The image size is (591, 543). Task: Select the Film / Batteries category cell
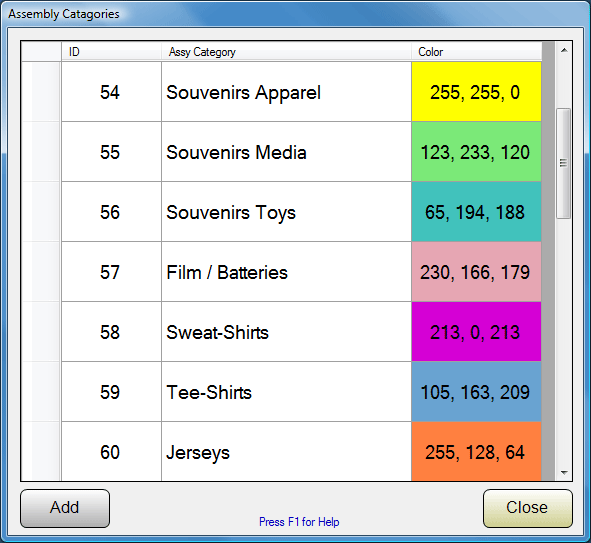pyautogui.click(x=286, y=271)
